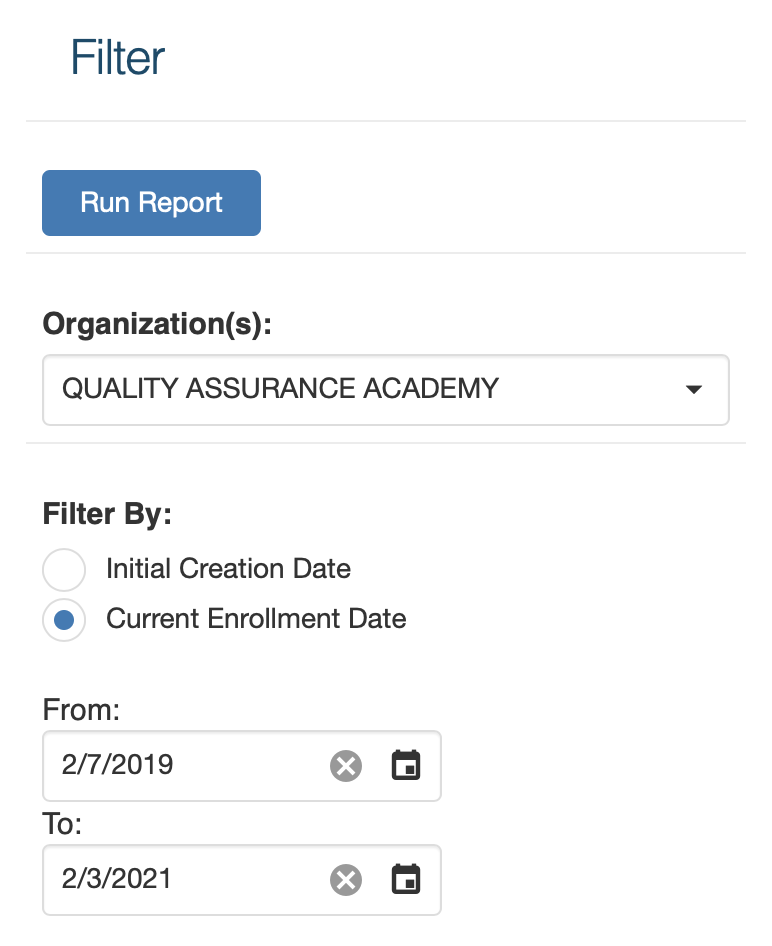Clear the To date with X icon
Image resolution: width=772 pixels, height=946 pixels.
346,880
